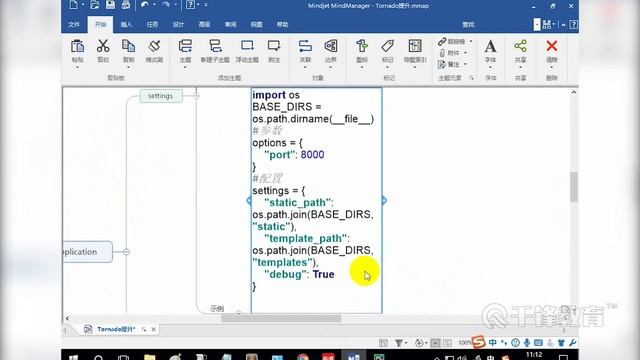Collapse the application topic branch circle

point(126,252)
